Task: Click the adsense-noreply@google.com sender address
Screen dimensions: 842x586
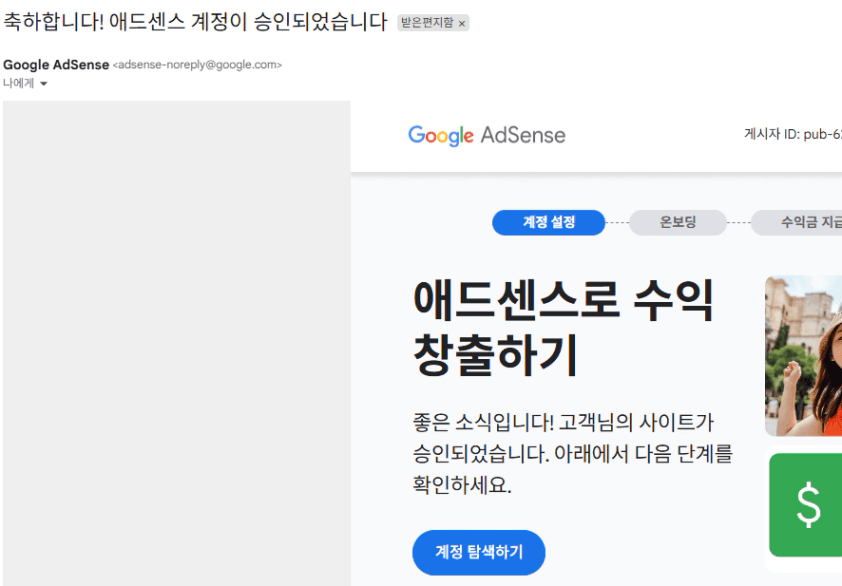Action: (197, 65)
